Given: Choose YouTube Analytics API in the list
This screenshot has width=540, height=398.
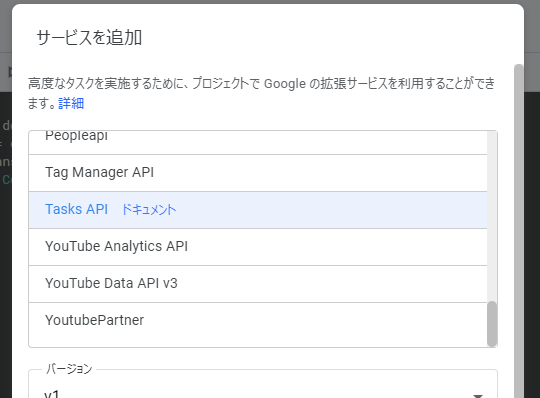Looking at the screenshot, I should click(x=258, y=247).
